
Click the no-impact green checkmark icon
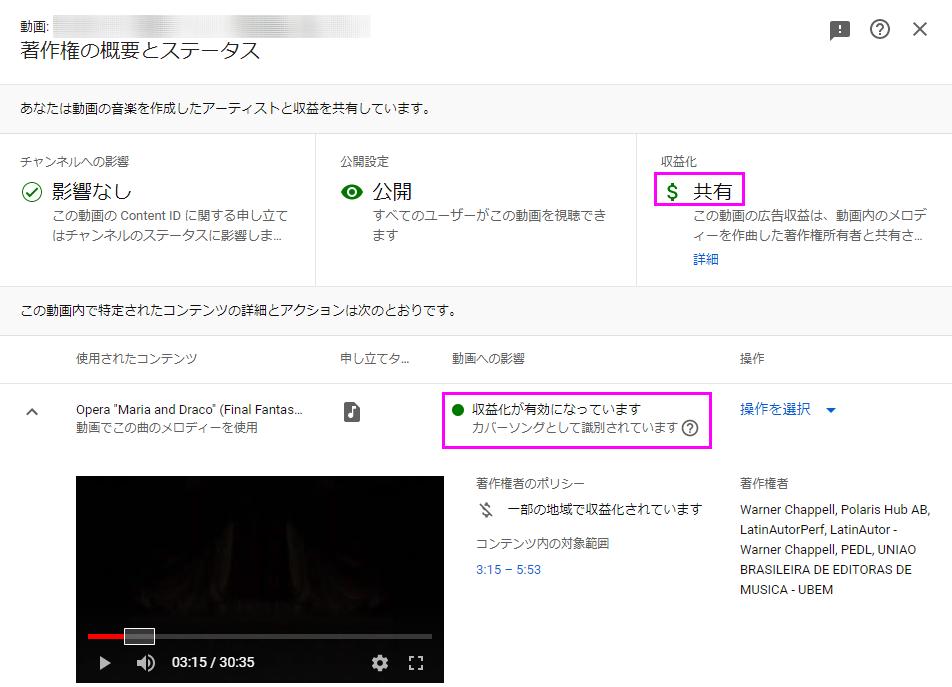click(32, 191)
